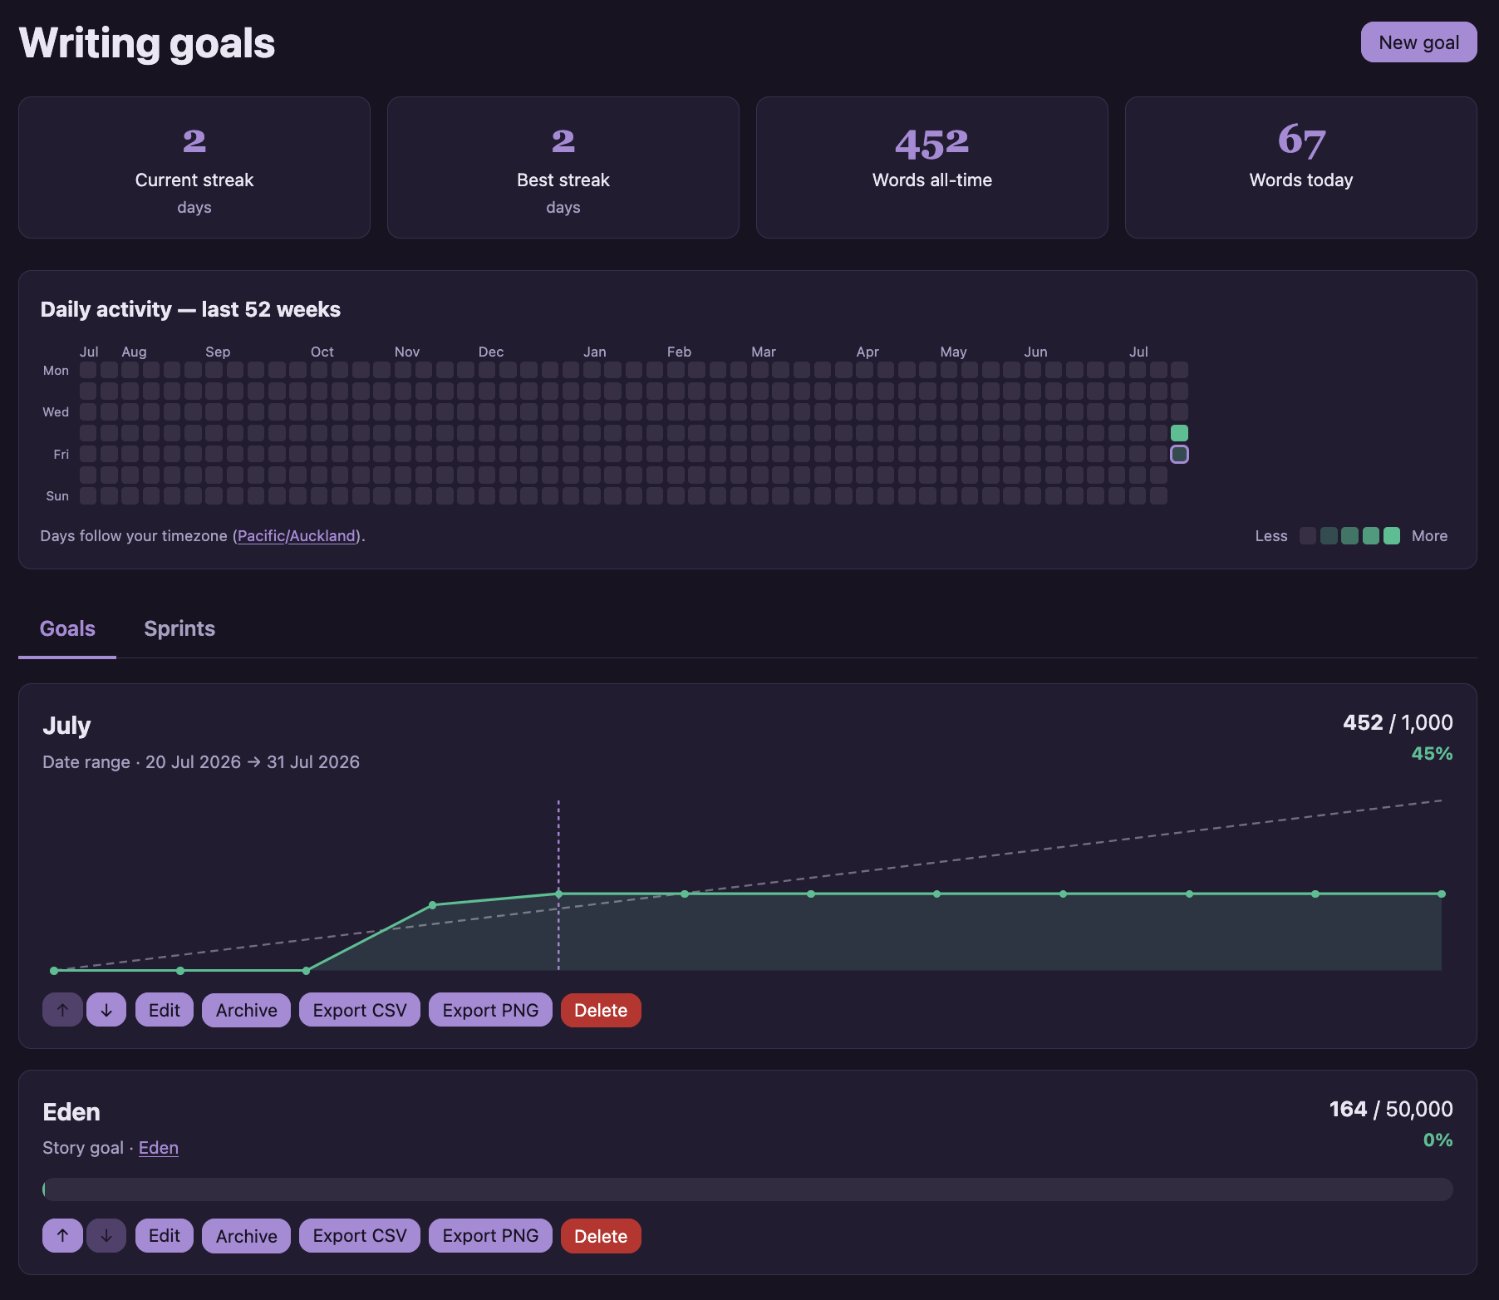The image size is (1499, 1300).
Task: Move the July goal up
Action: [x=62, y=1010]
